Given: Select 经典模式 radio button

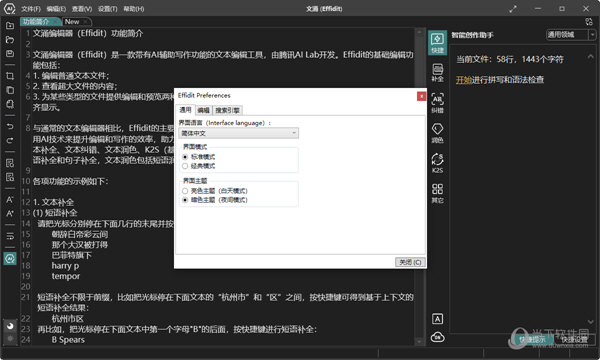Looking at the screenshot, I should 185,166.
